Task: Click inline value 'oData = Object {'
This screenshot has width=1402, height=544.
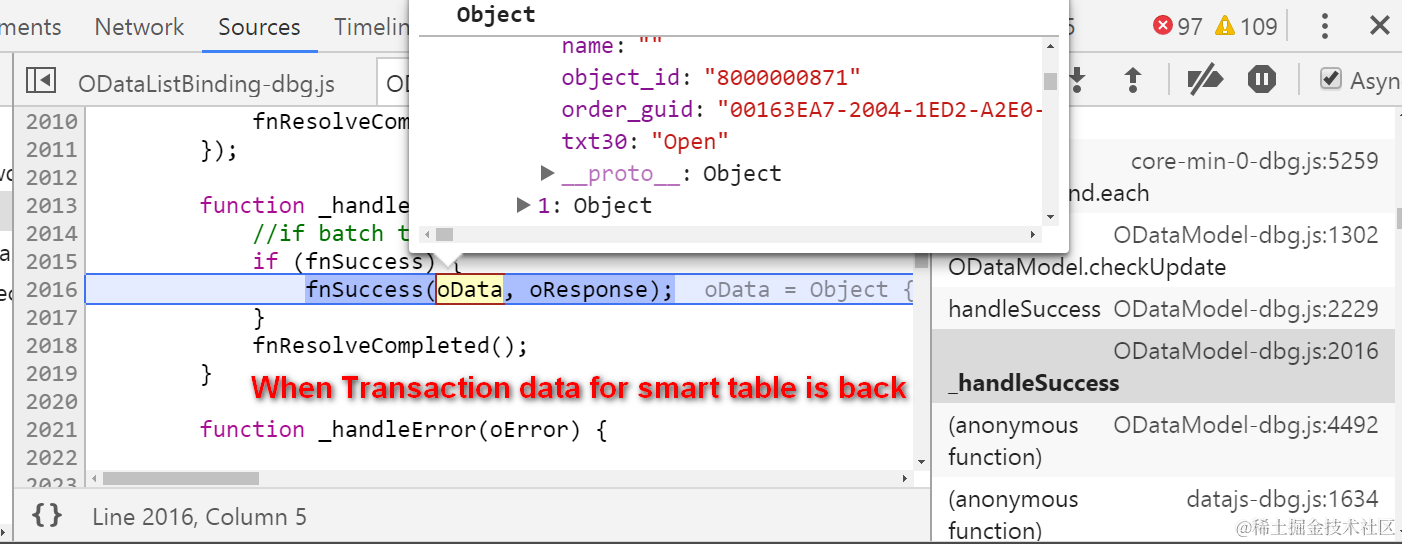Action: tap(808, 290)
